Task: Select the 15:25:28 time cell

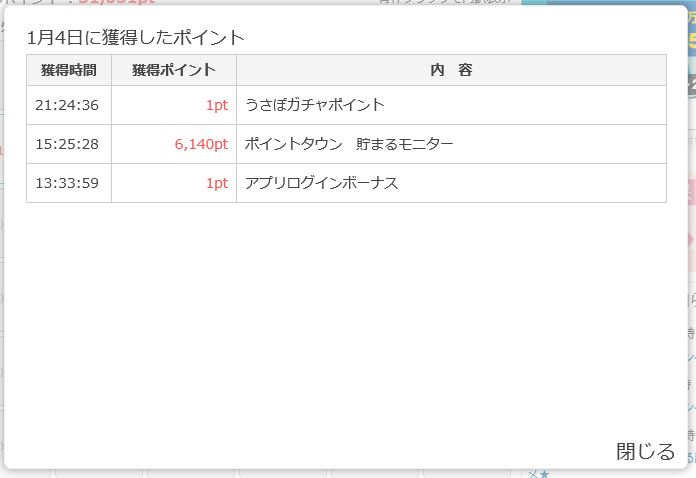Action: click(x=69, y=144)
